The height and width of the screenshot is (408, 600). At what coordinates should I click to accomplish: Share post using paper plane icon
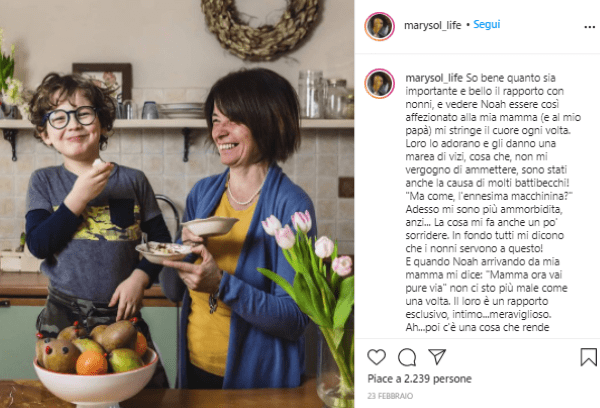pyautogui.click(x=437, y=356)
